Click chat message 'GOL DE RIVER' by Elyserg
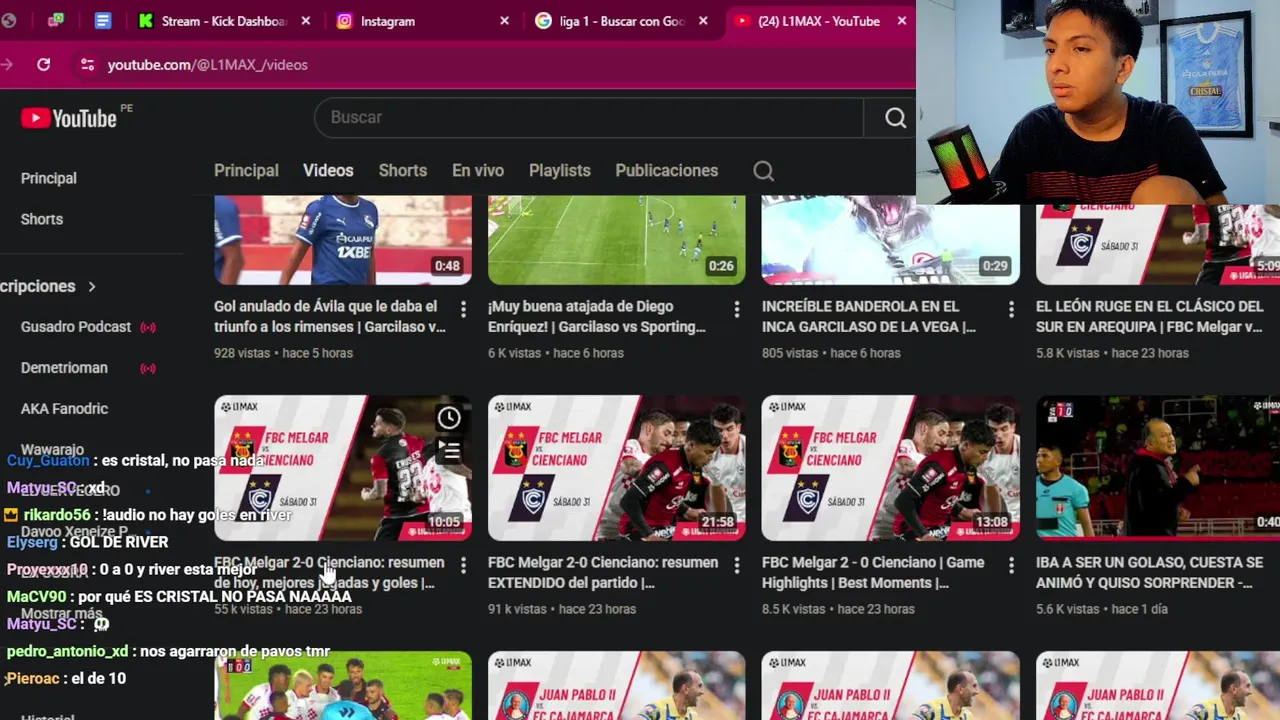The height and width of the screenshot is (720, 1280). [x=119, y=542]
